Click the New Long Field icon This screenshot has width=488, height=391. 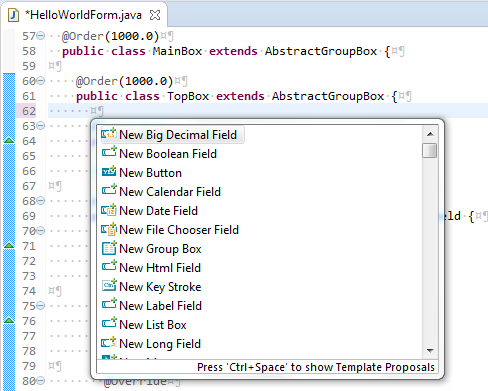(x=109, y=343)
